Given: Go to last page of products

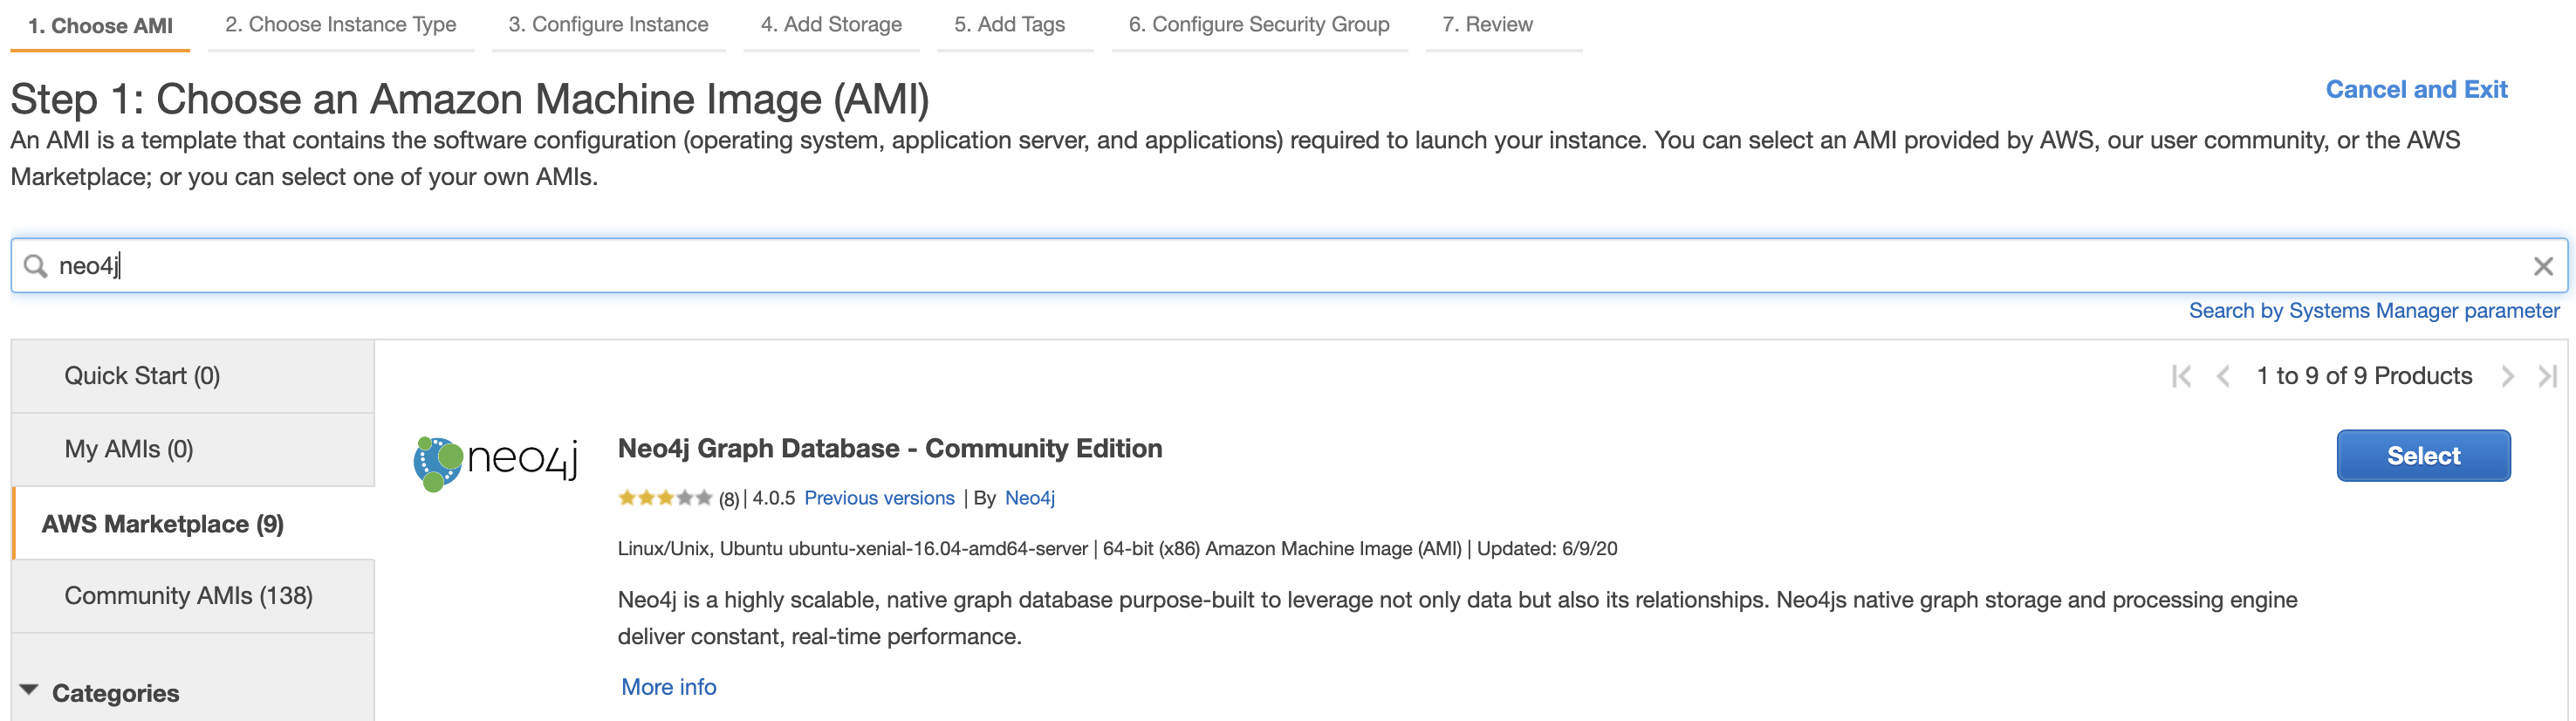Looking at the screenshot, I should pos(2547,376).
